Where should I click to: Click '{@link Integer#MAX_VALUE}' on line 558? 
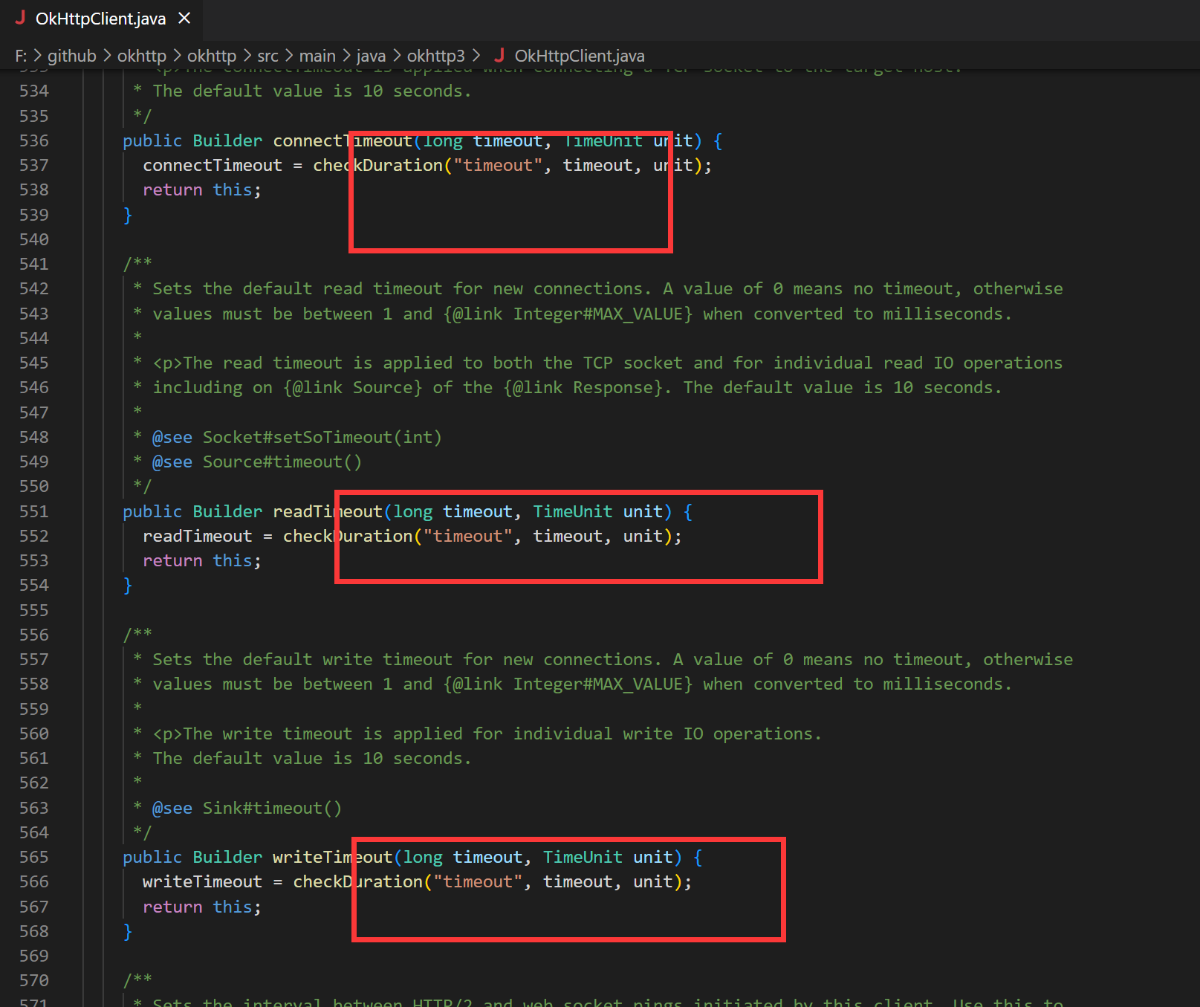coord(568,684)
